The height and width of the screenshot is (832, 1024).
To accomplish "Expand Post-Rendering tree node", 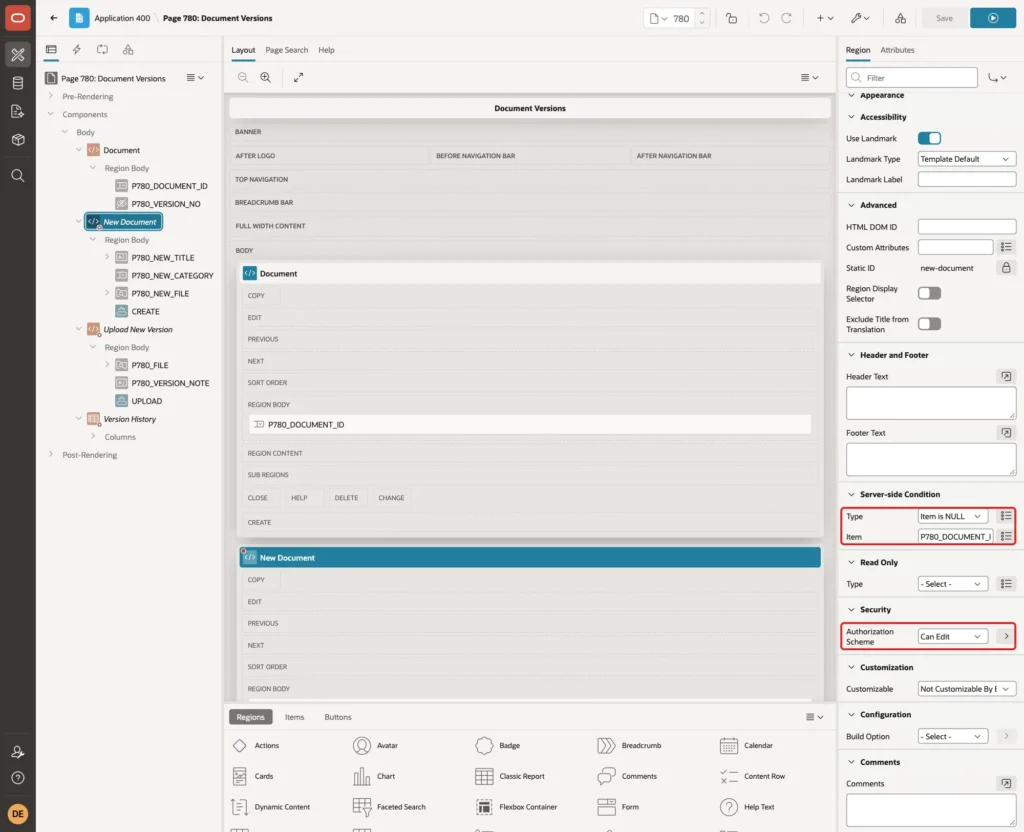I will tap(50, 455).
